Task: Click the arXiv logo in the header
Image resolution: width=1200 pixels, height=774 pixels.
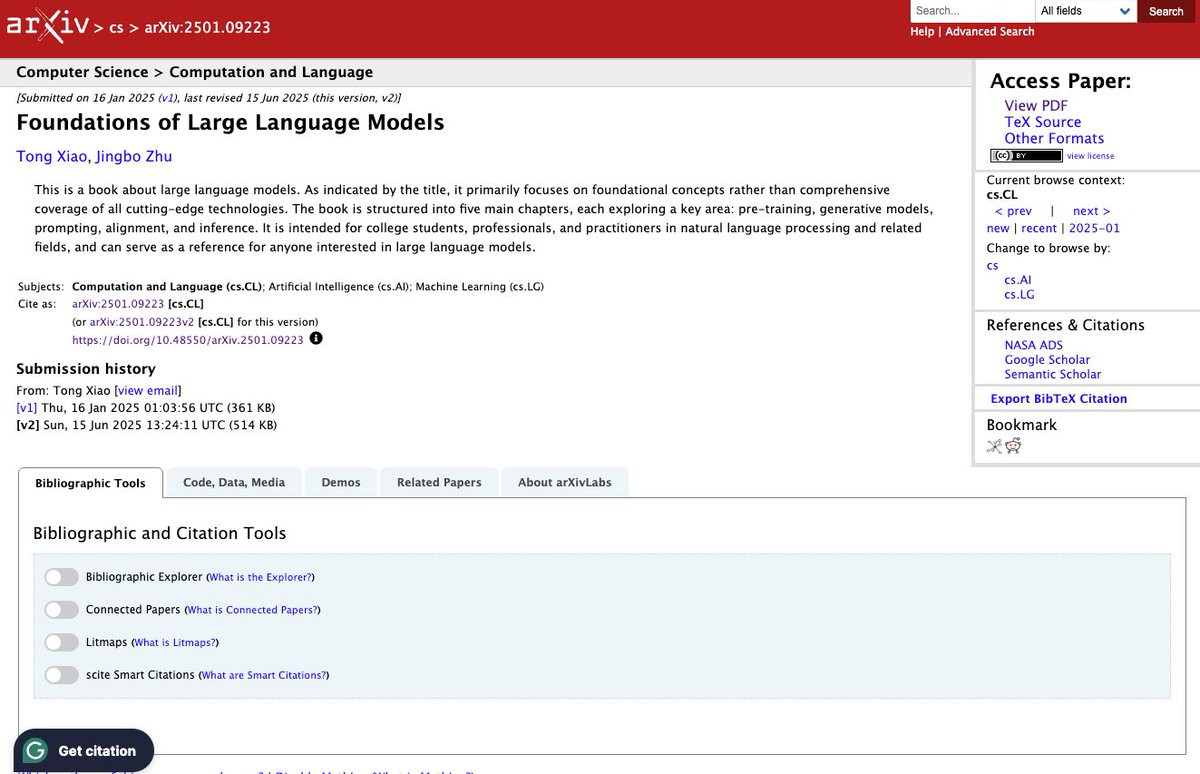Action: pyautogui.click(x=47, y=25)
